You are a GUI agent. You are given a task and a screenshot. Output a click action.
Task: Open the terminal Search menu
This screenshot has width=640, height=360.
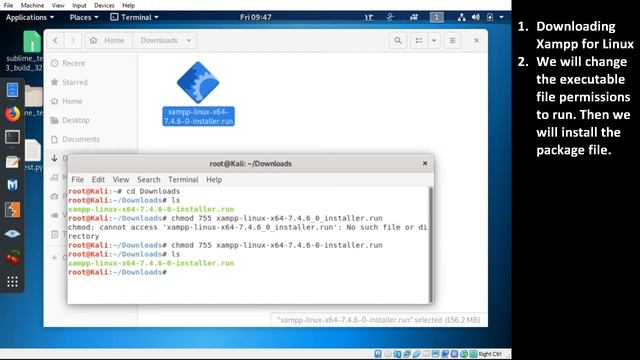click(149, 180)
